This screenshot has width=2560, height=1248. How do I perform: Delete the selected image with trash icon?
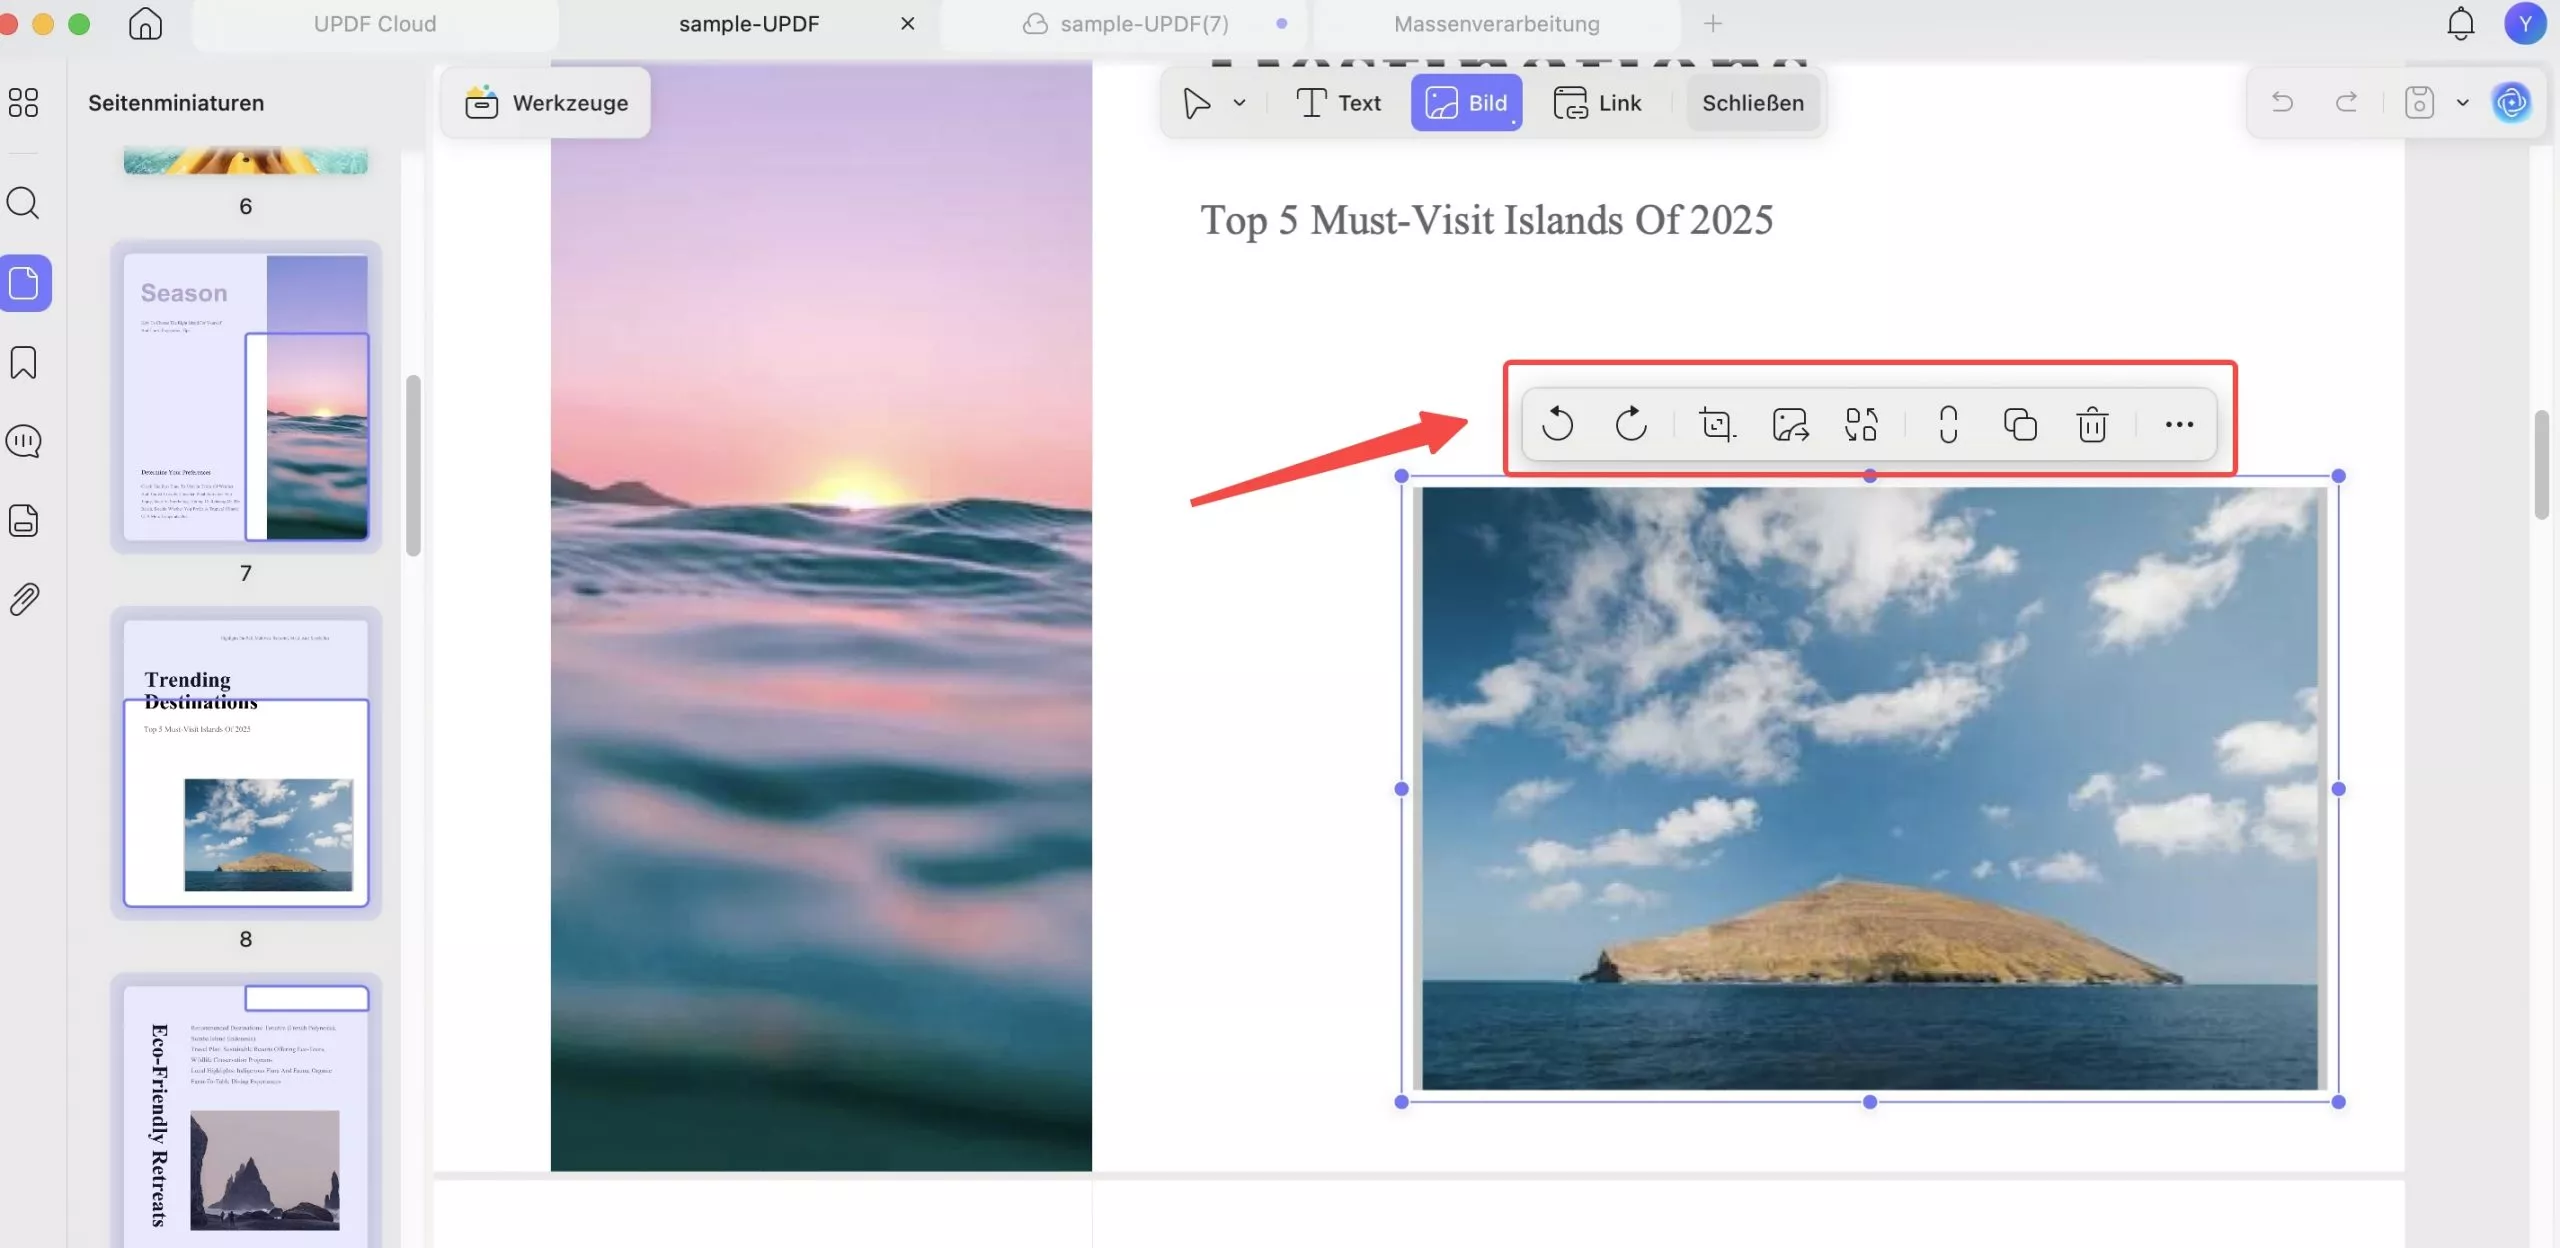click(x=2092, y=424)
